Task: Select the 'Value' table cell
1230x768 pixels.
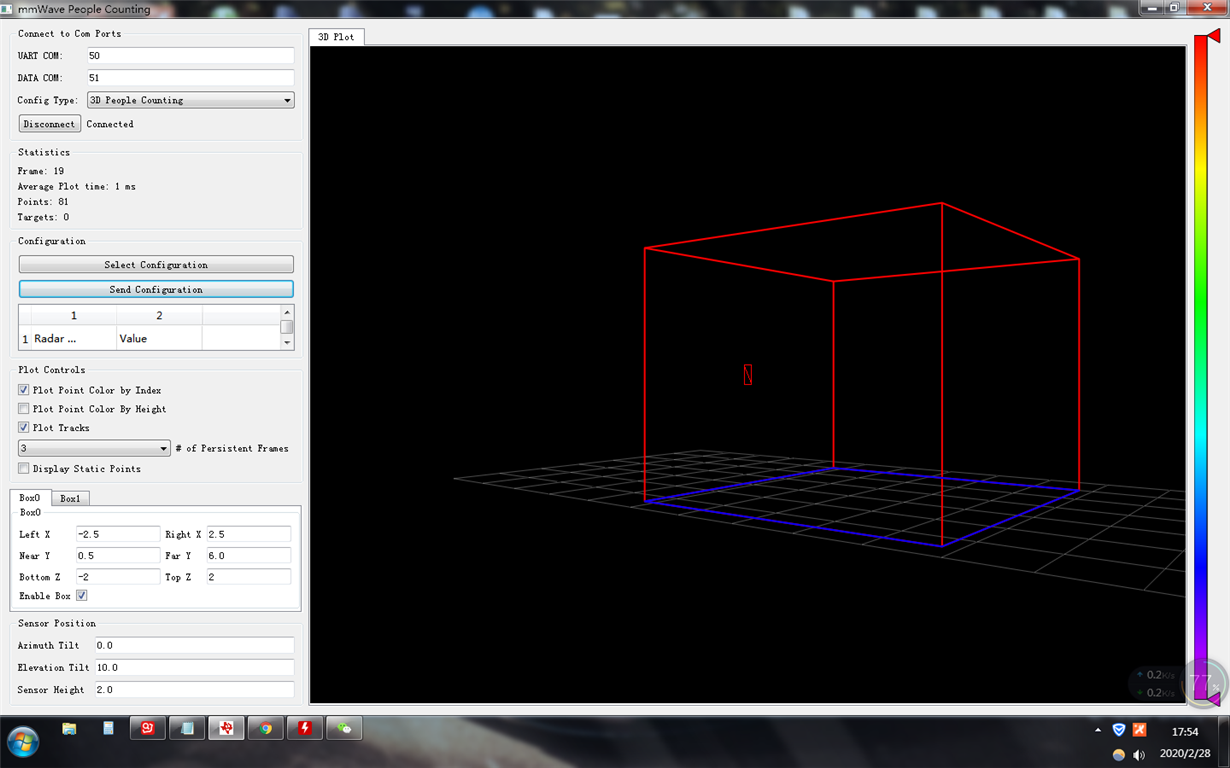Action: (x=159, y=339)
